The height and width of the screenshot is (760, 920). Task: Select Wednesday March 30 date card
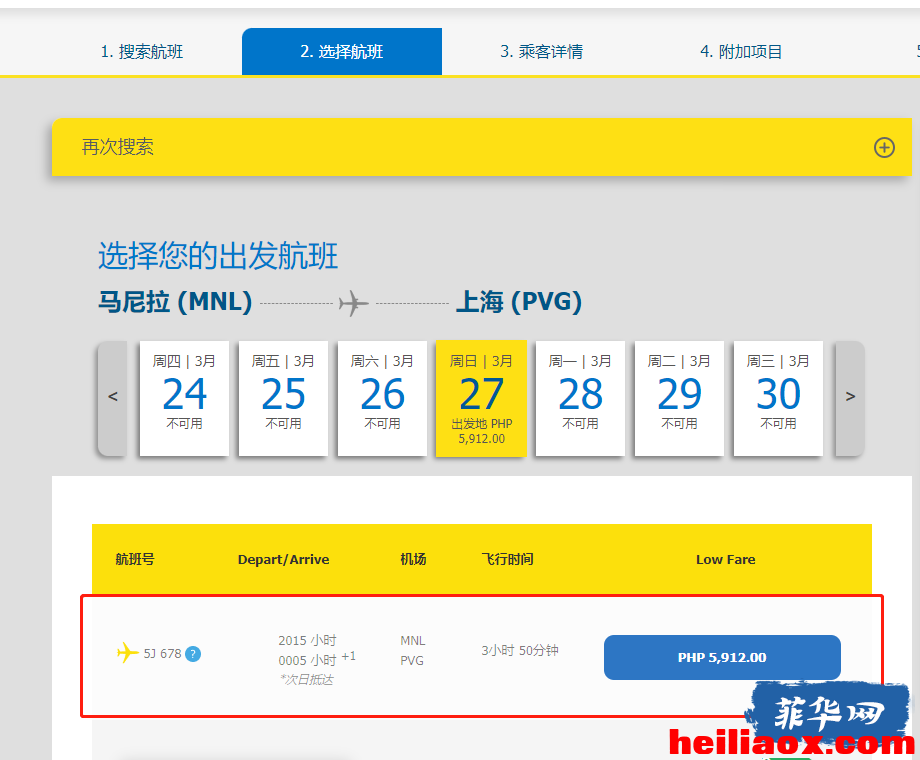click(x=779, y=398)
